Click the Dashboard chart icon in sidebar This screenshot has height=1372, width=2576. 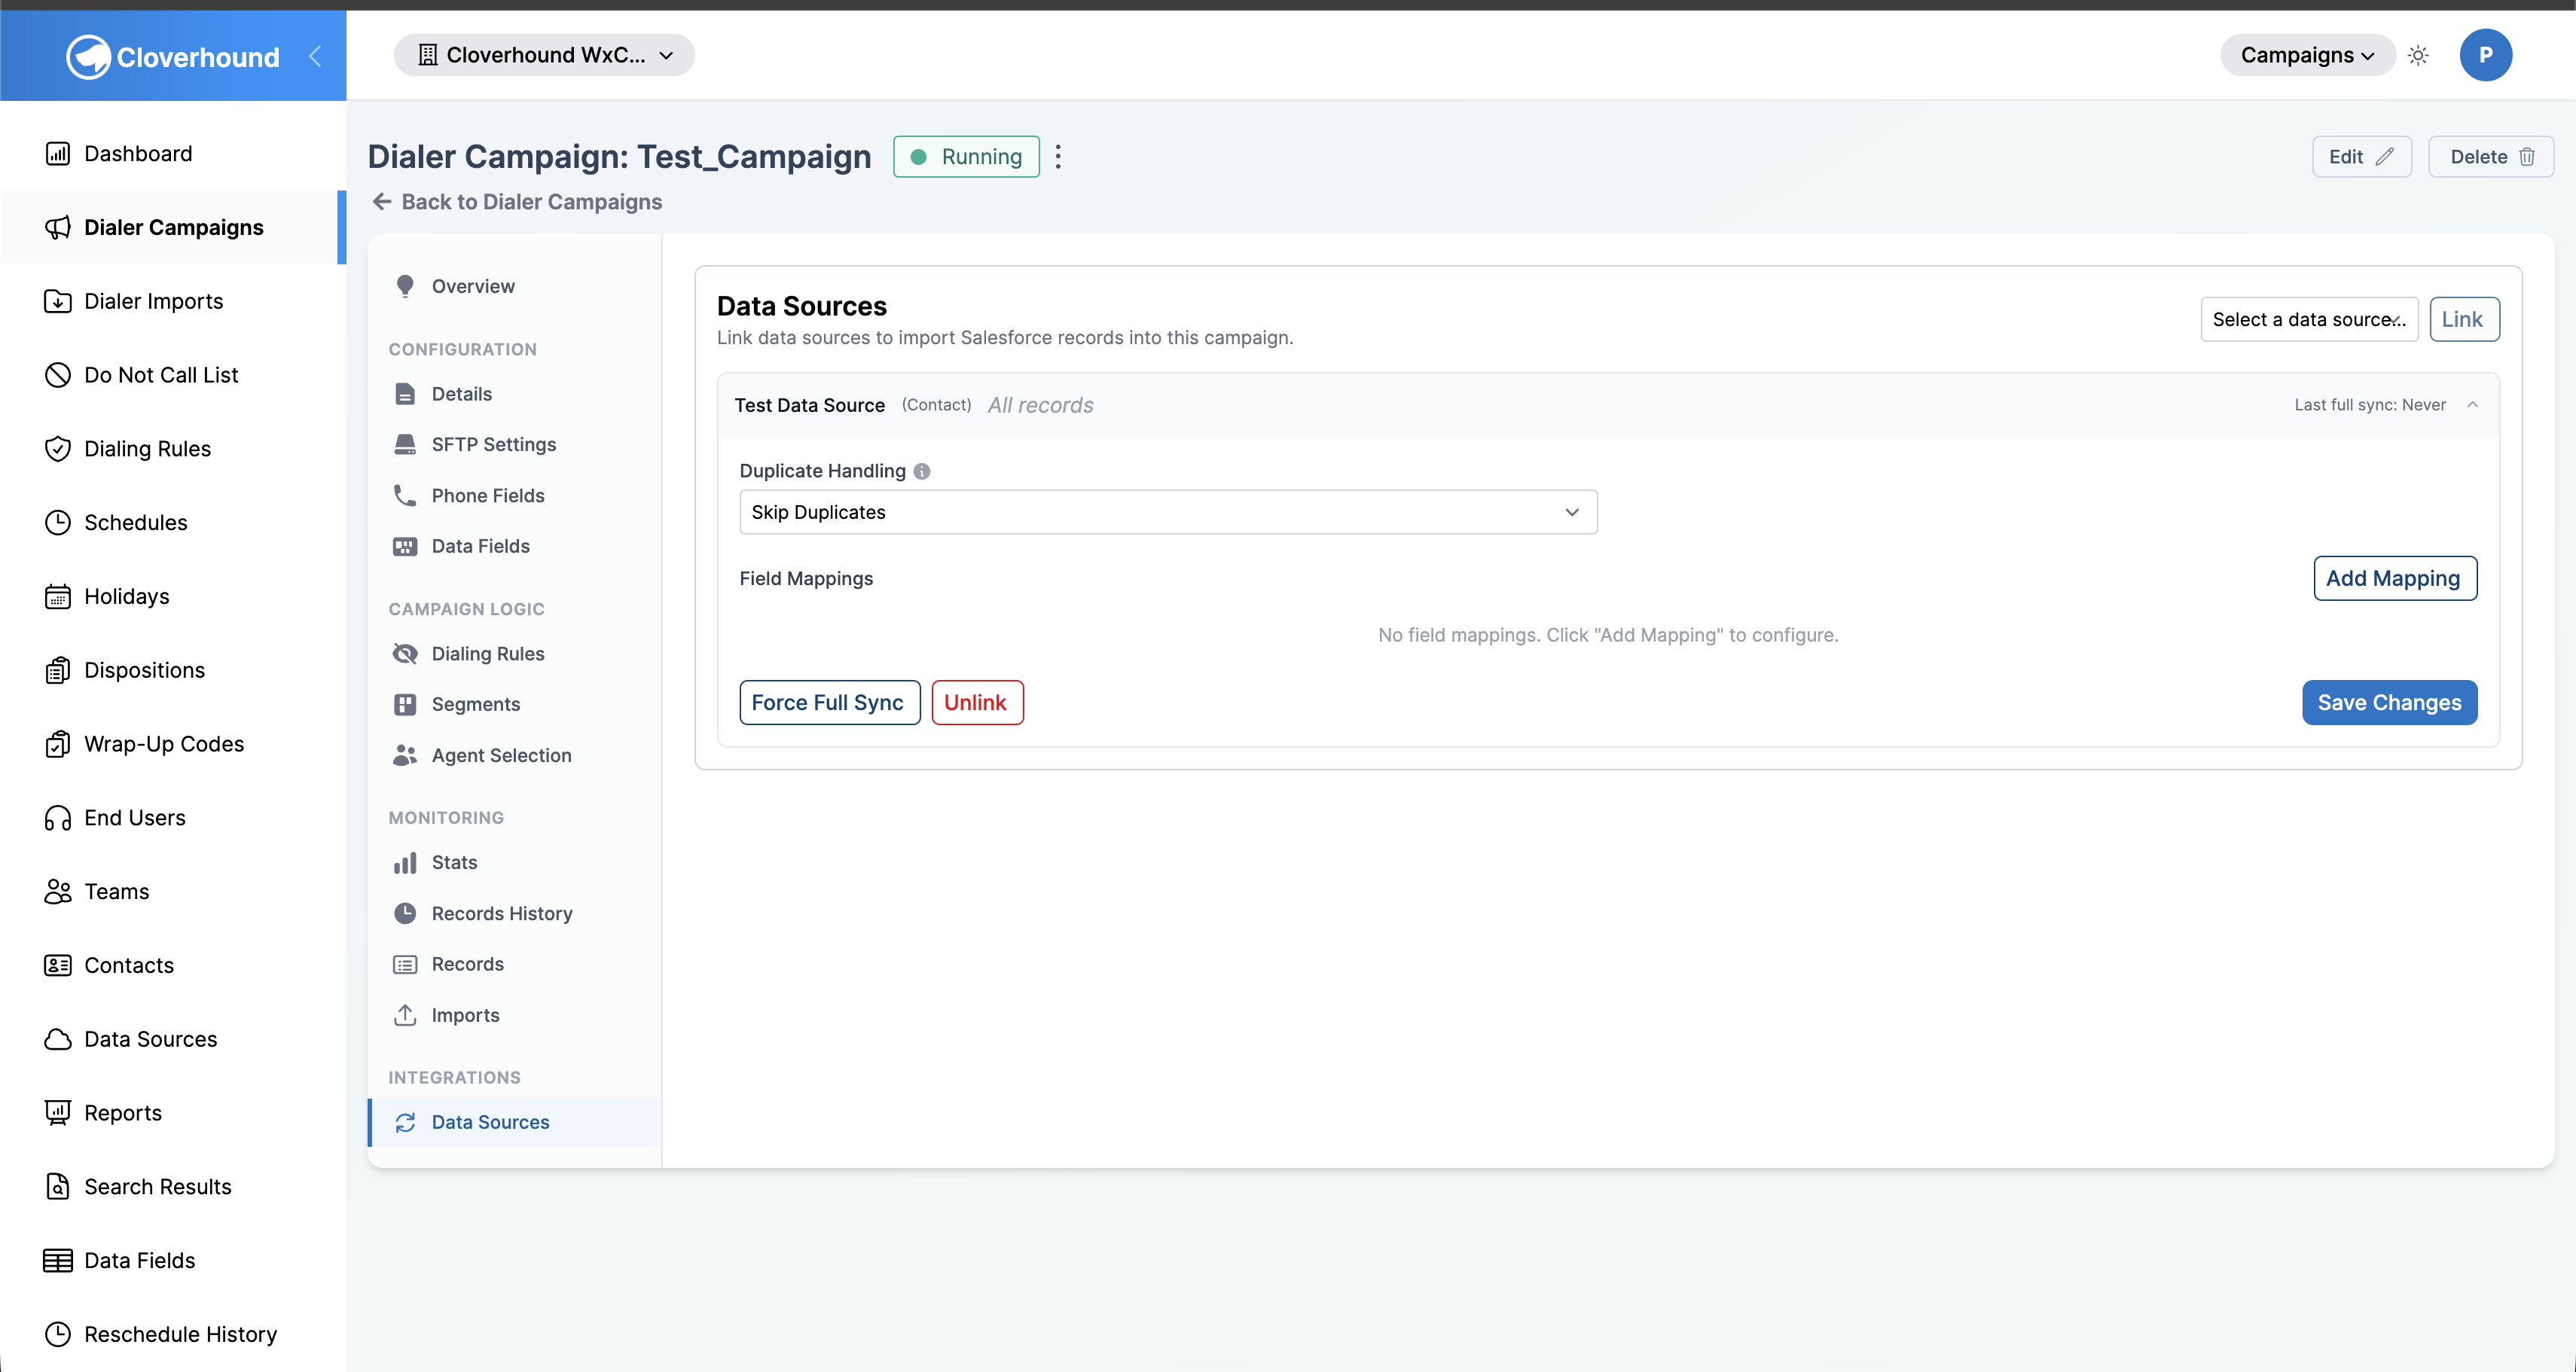58,153
